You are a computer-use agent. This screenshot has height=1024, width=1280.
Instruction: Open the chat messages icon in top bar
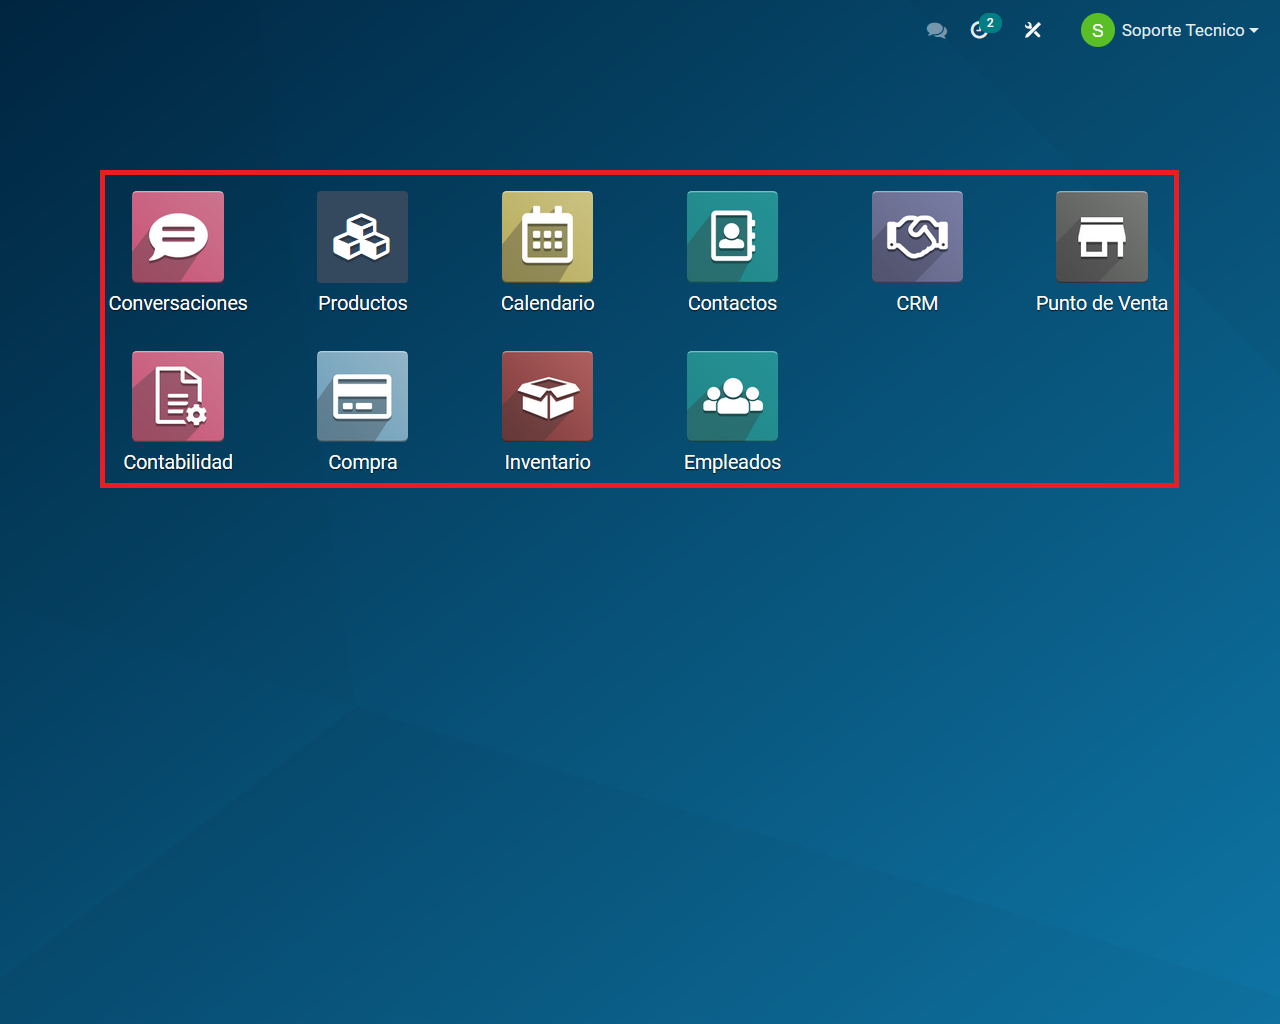tap(937, 31)
